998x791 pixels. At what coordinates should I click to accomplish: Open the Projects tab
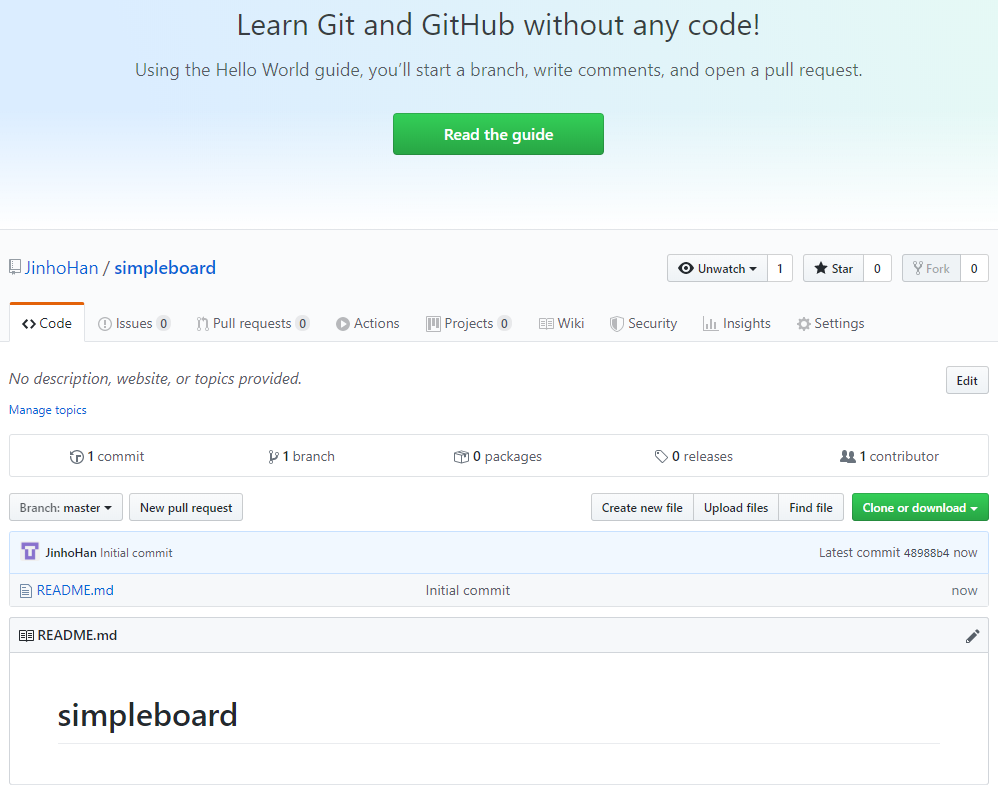[x=468, y=323]
